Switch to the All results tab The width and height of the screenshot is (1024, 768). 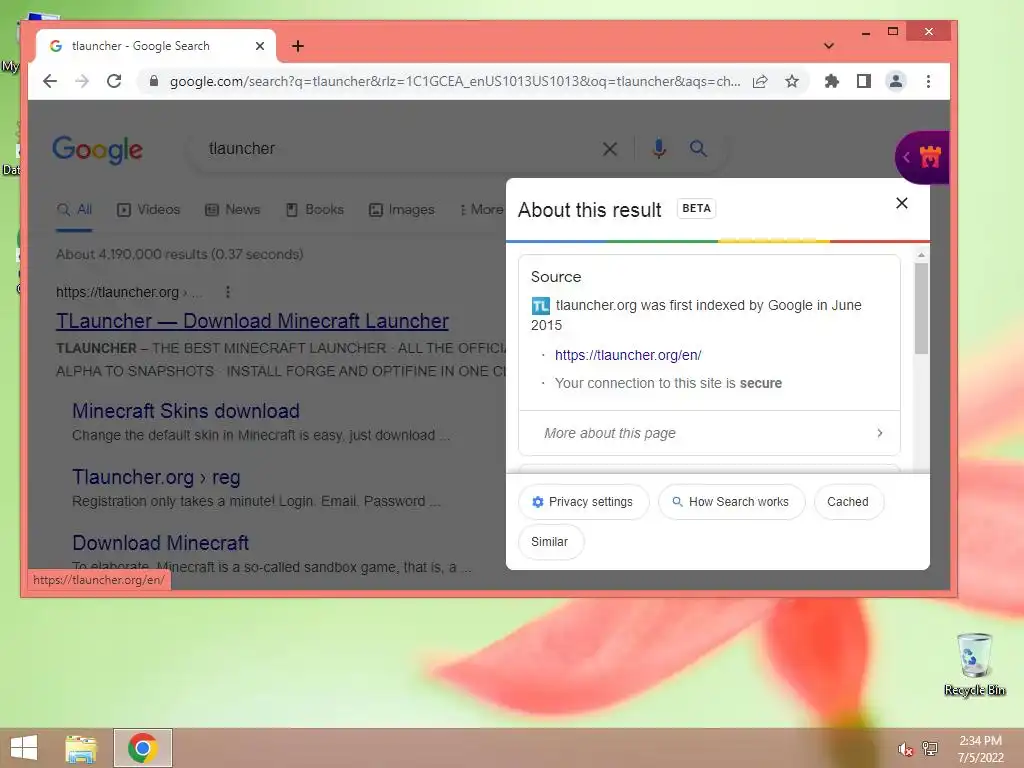point(74,210)
